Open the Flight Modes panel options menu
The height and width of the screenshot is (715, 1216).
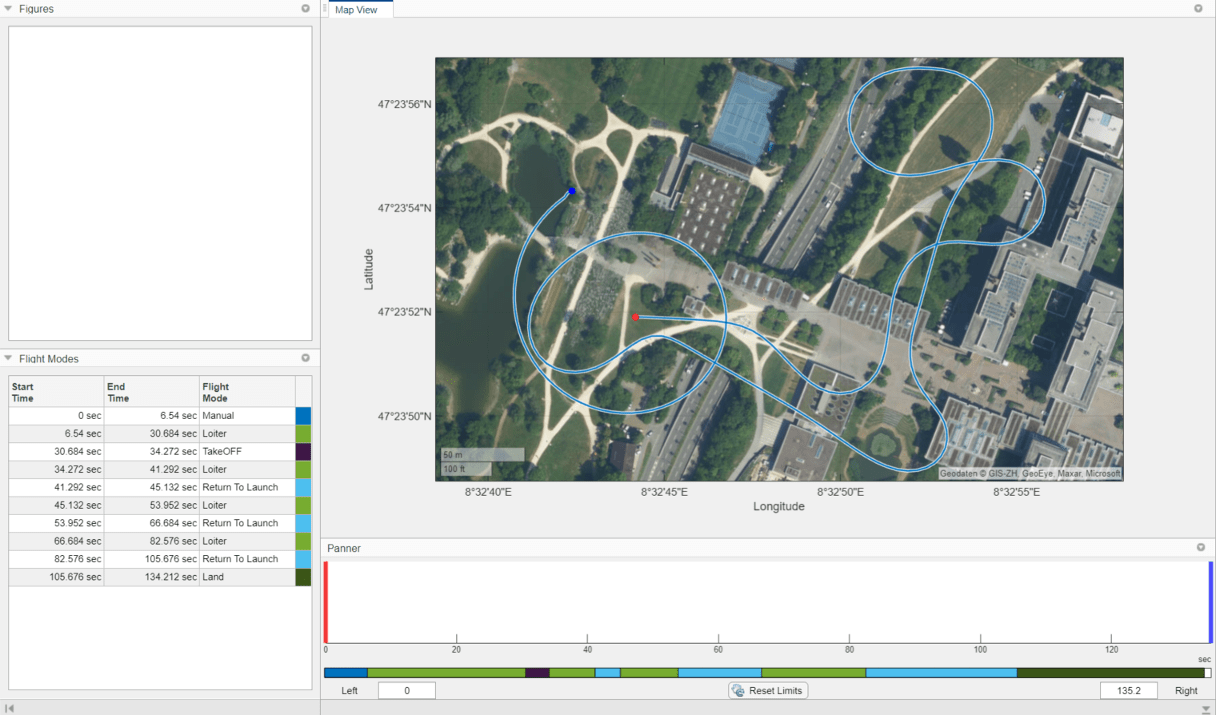click(x=305, y=358)
